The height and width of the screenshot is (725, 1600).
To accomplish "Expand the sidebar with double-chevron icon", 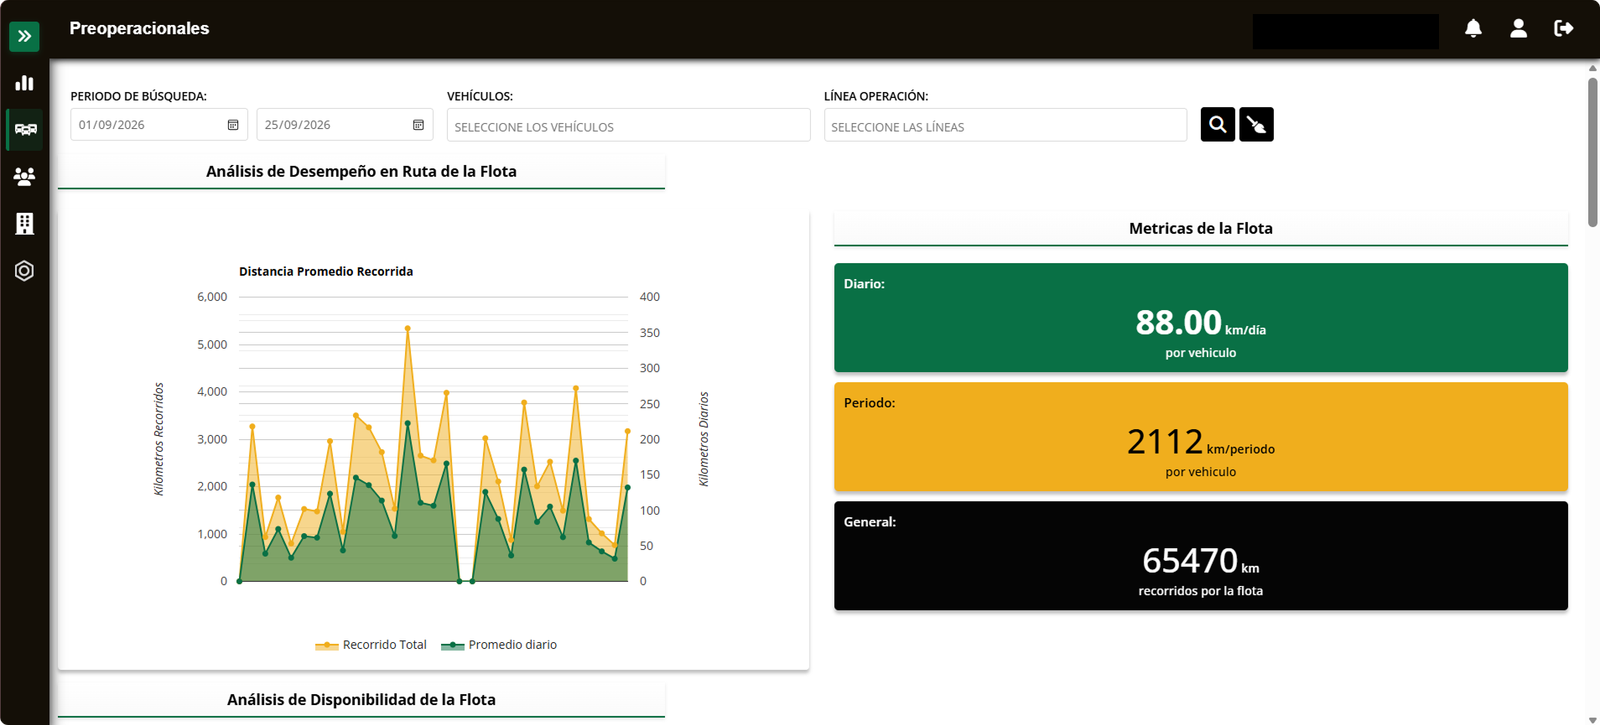I will click(24, 36).
